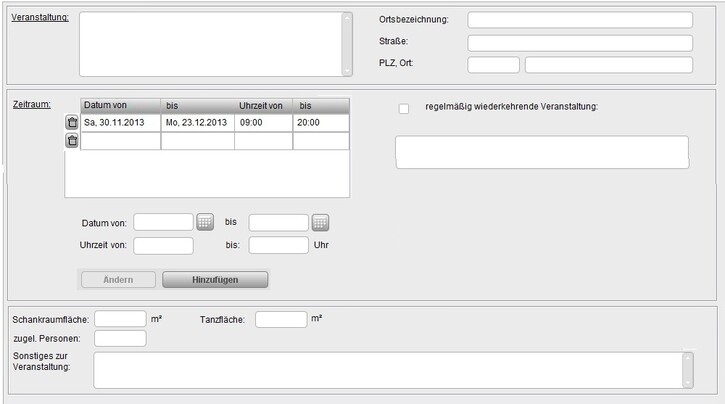Viewport: 725px width, 404px height.
Task: Focus the Uhrzeit von time input
Action: pyautogui.click(x=163, y=245)
